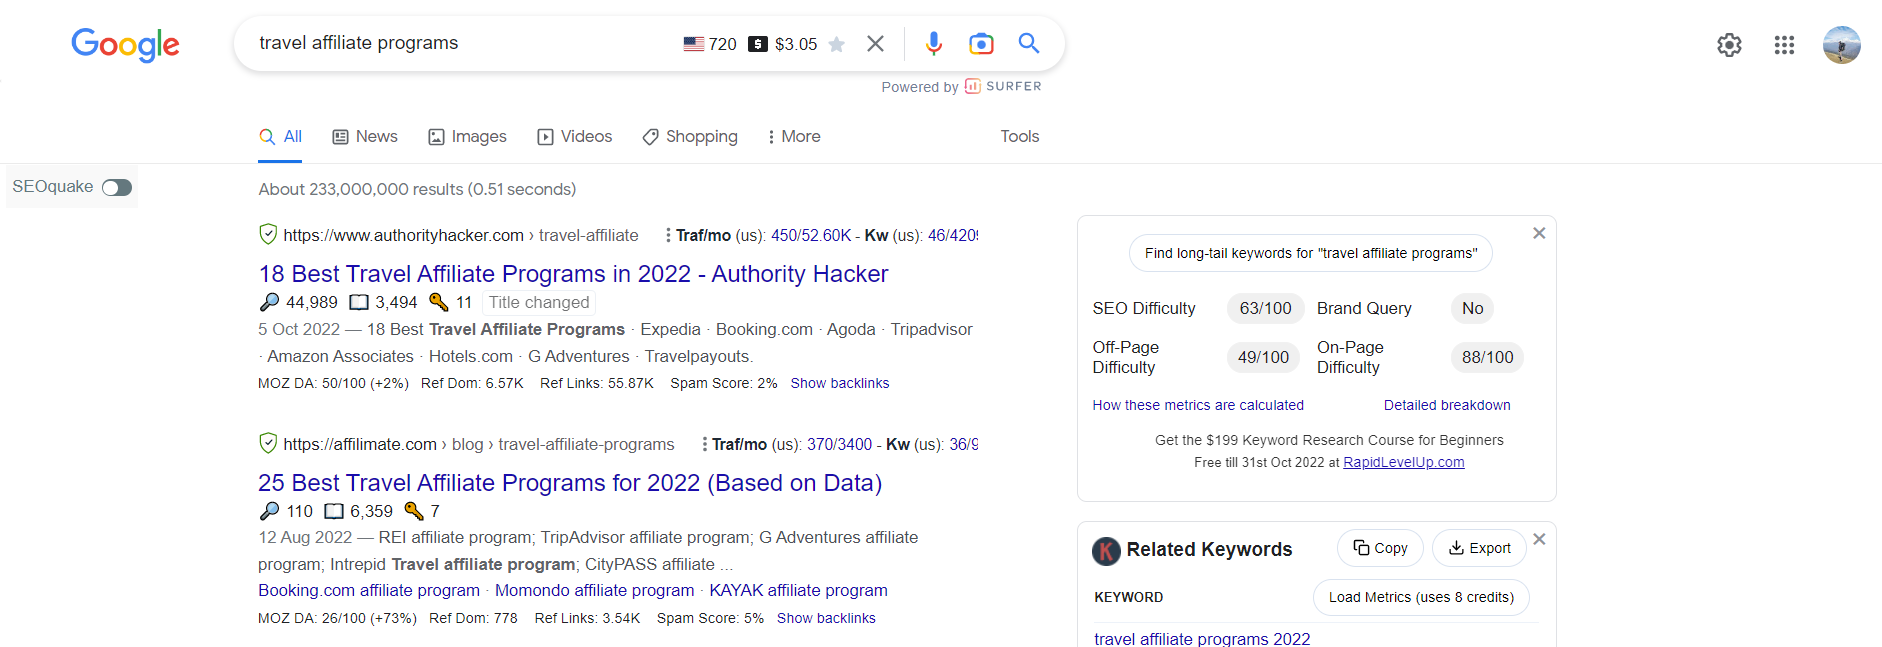Switch to the Images tab

click(x=467, y=137)
